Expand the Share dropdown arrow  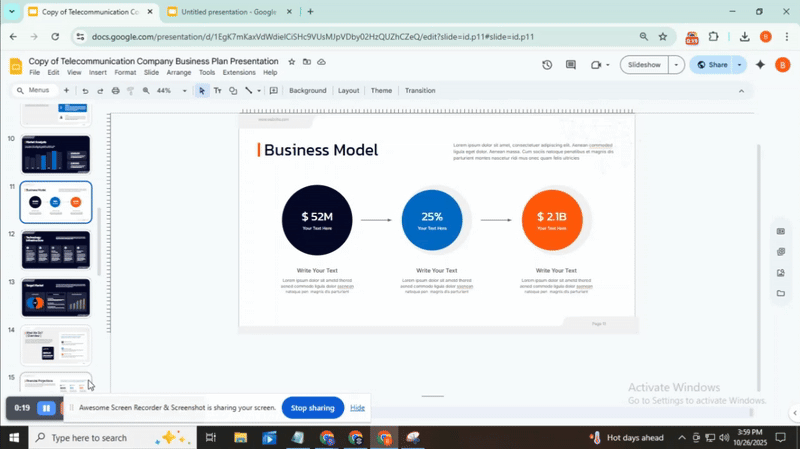[740, 65]
